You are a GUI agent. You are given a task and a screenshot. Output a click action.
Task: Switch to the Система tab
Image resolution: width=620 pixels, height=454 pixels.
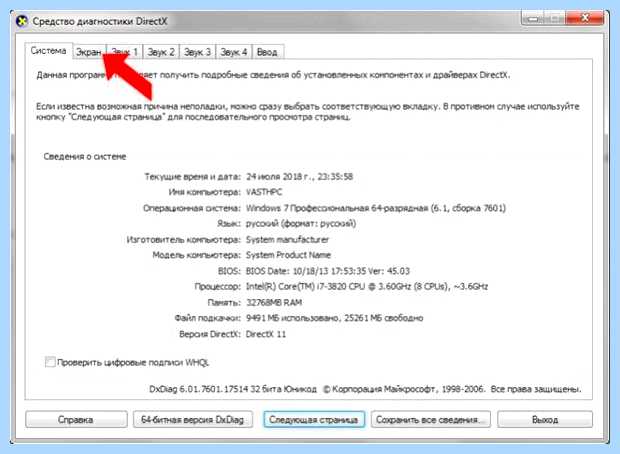coord(49,51)
